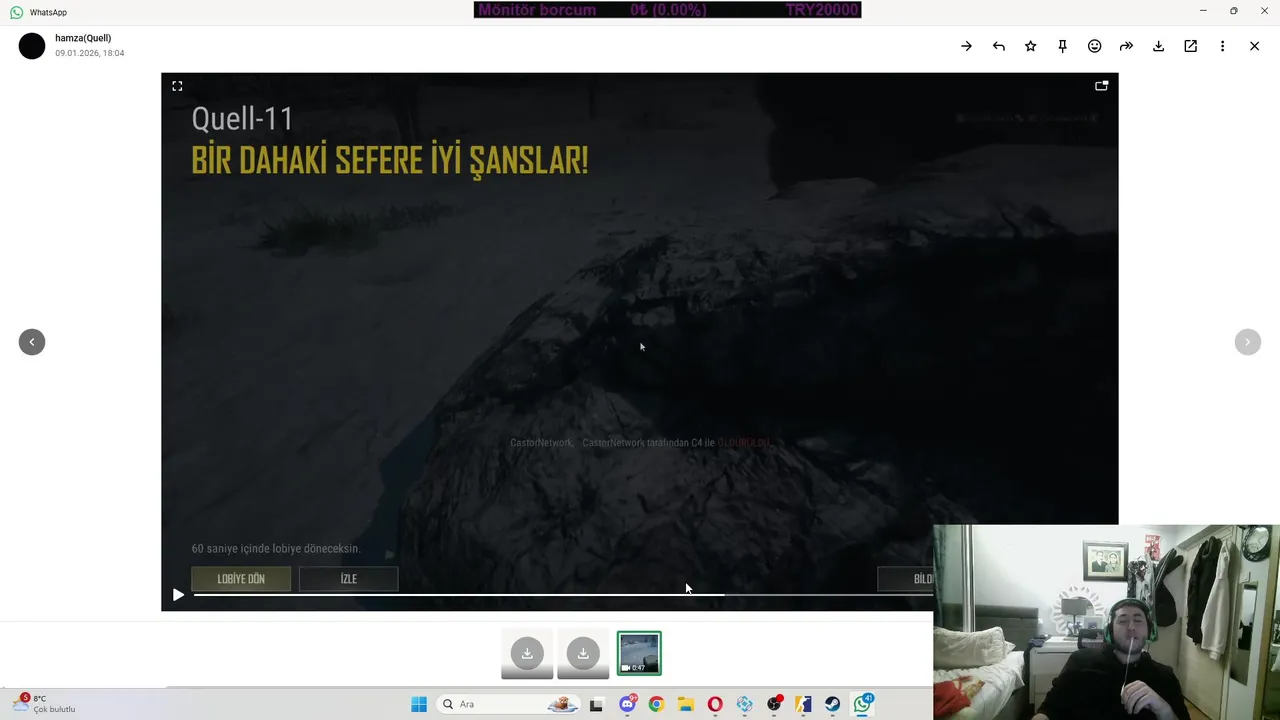
Task: Forward the video with double-arrow icon
Action: pyautogui.click(x=1126, y=46)
